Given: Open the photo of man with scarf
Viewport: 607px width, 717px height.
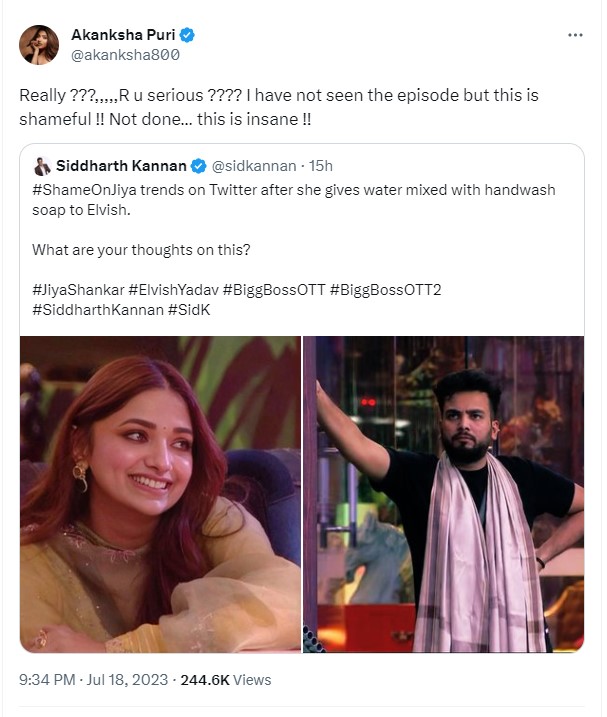Looking at the screenshot, I should [x=444, y=494].
